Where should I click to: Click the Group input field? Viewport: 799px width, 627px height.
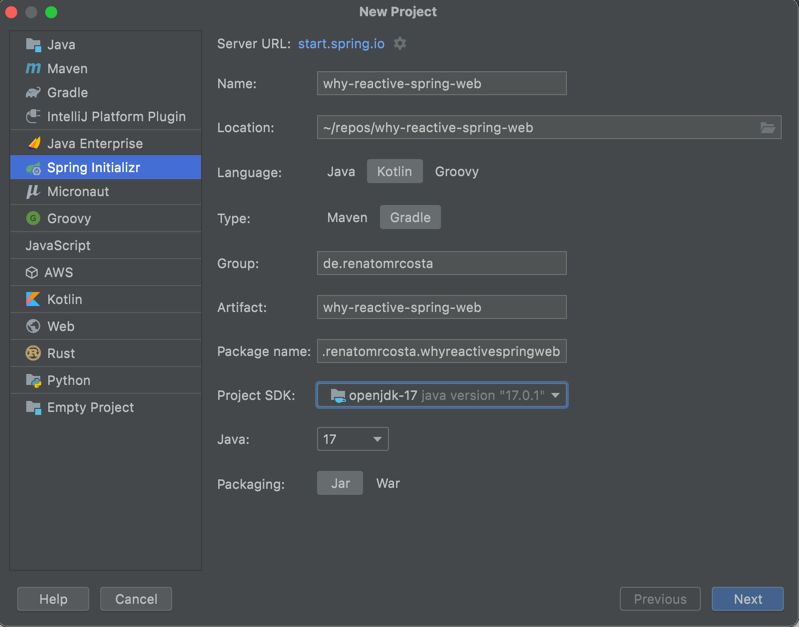click(x=441, y=264)
